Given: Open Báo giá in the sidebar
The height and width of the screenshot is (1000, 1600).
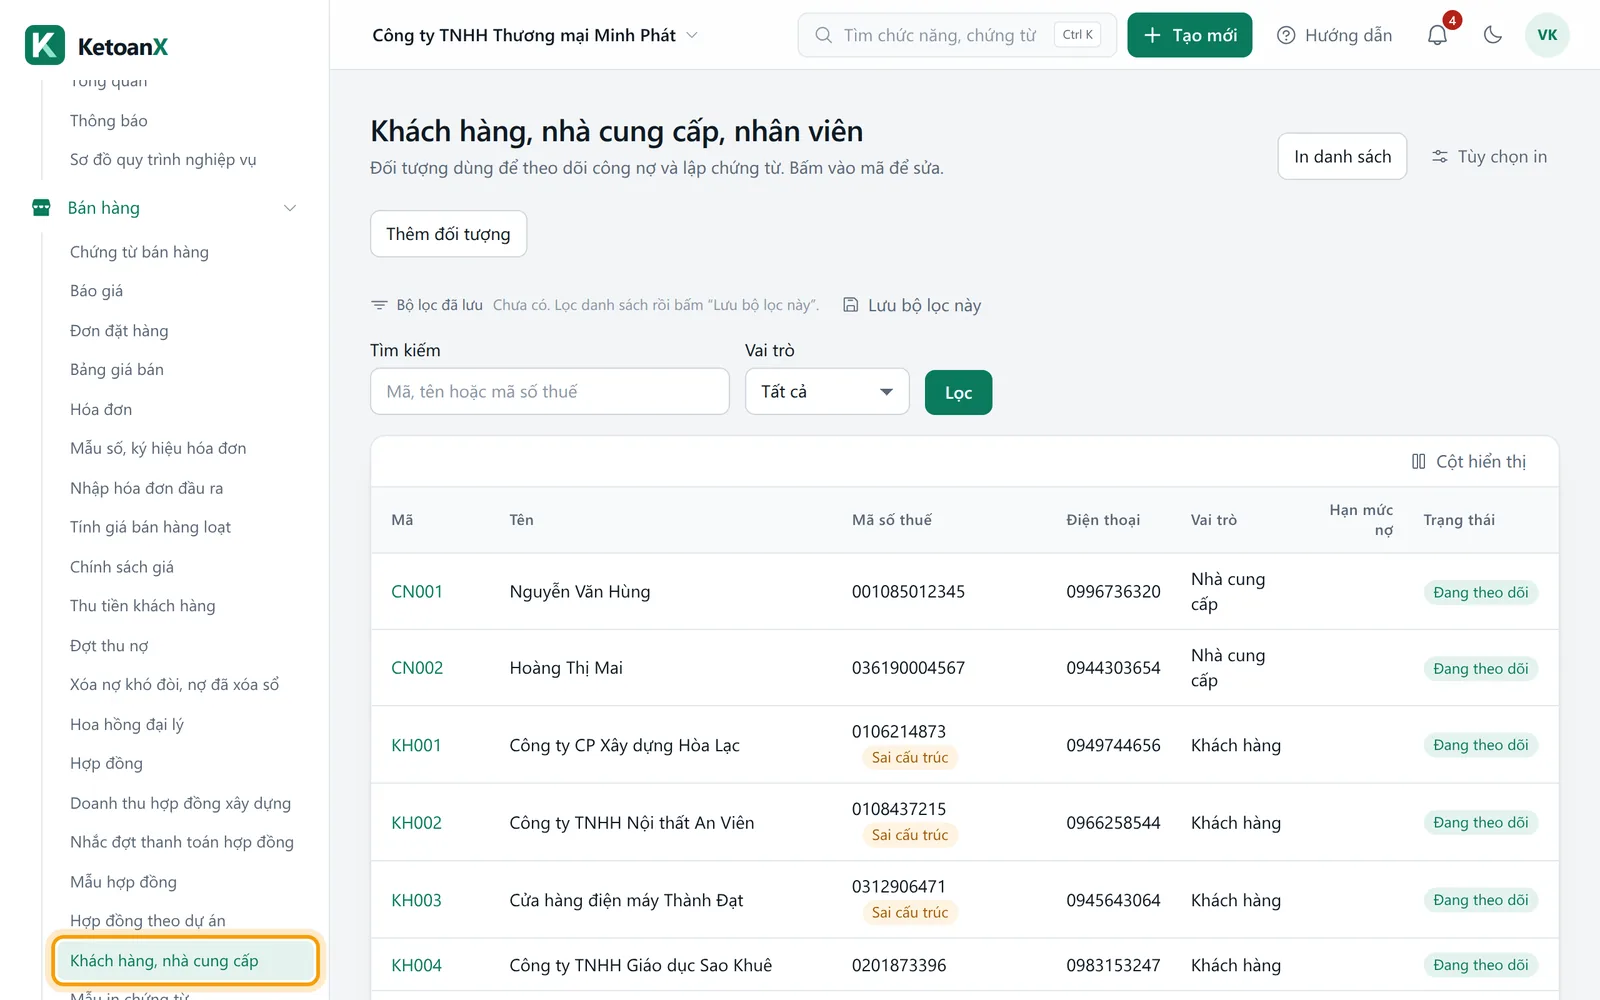Looking at the screenshot, I should click(x=96, y=291).
